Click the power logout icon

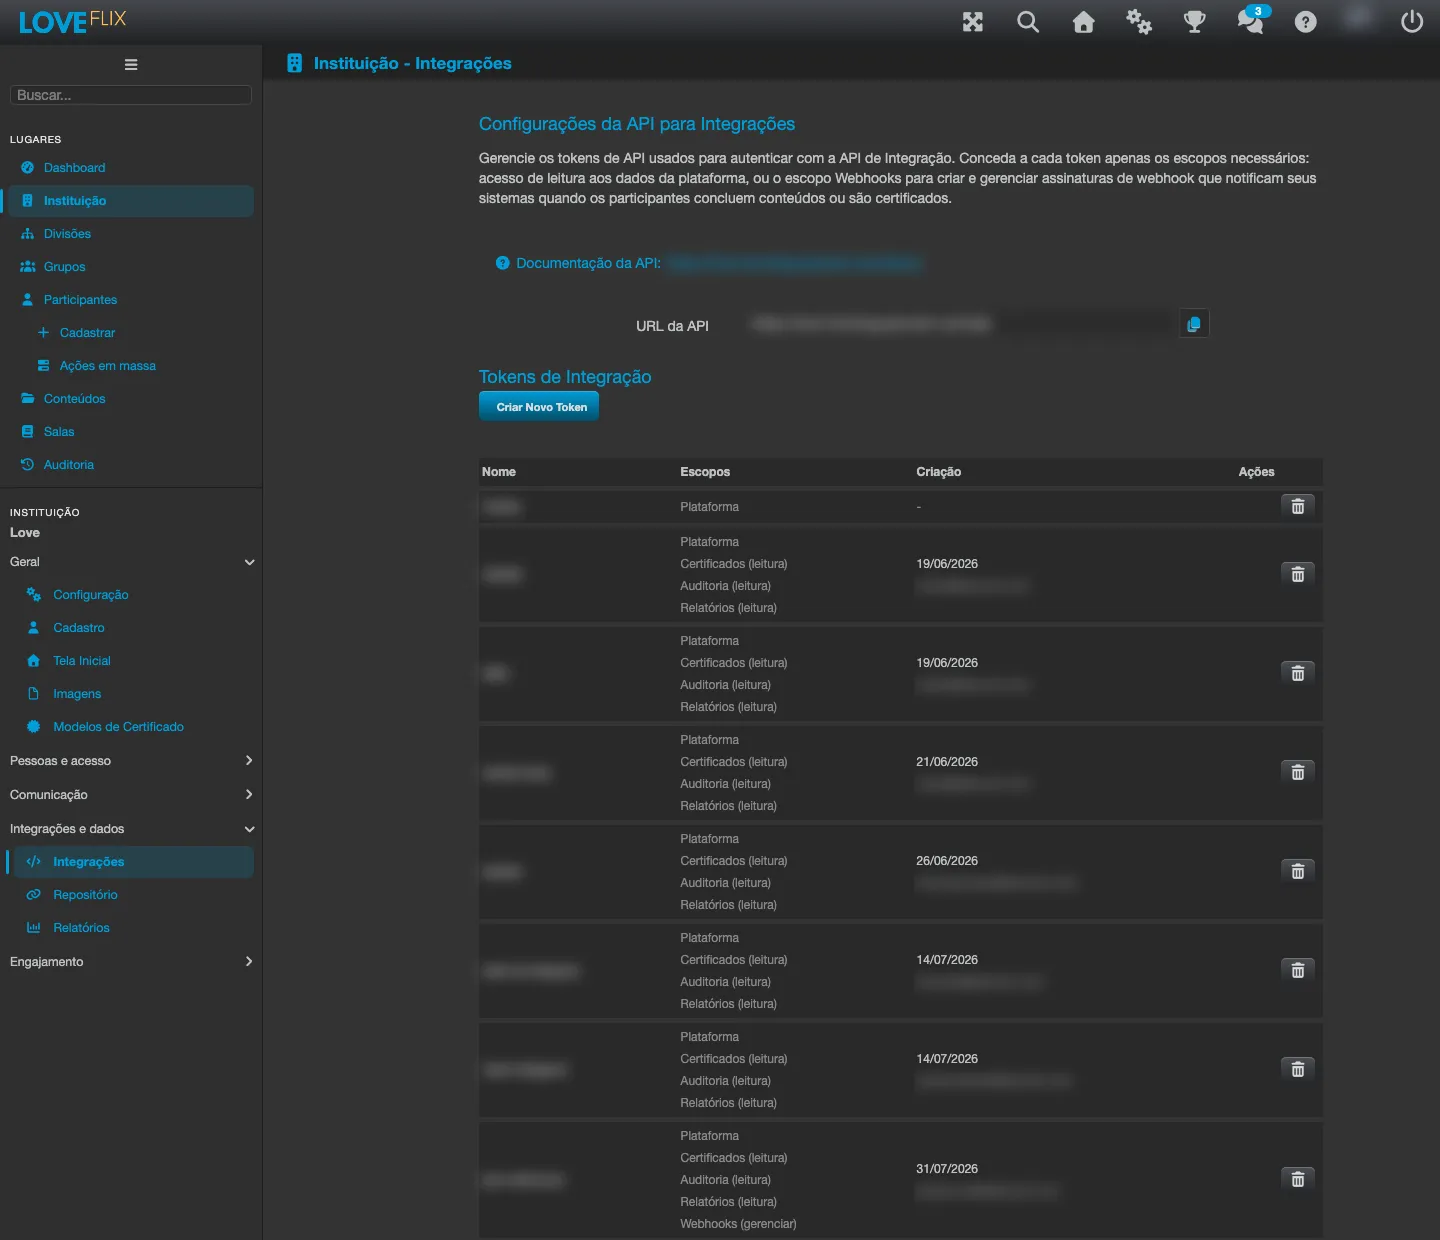point(1412,22)
